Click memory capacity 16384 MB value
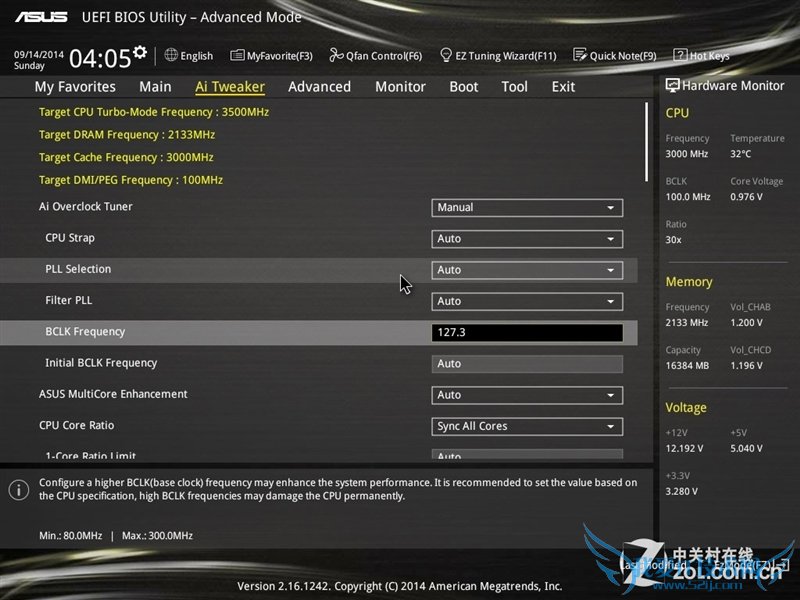 coord(687,366)
